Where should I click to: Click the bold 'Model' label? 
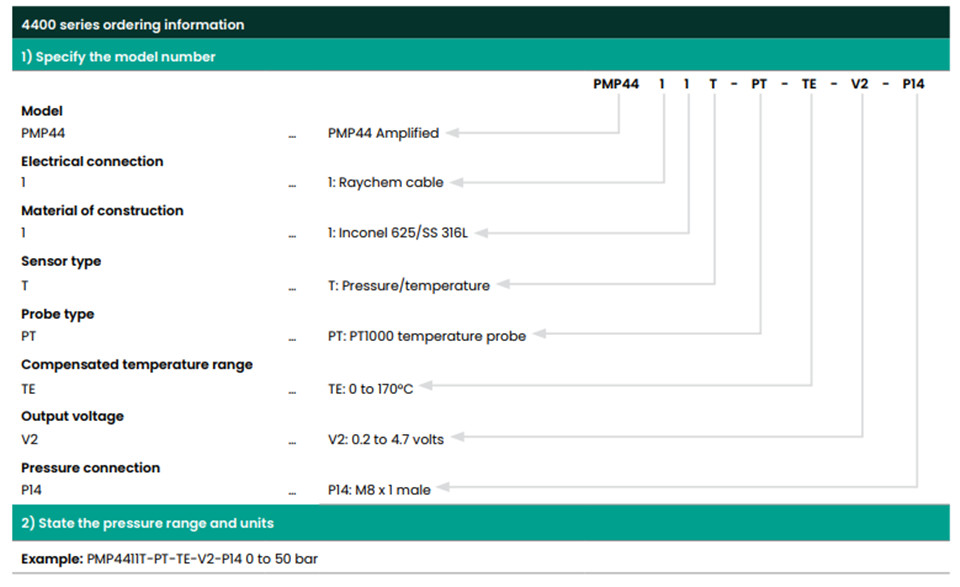(x=42, y=111)
